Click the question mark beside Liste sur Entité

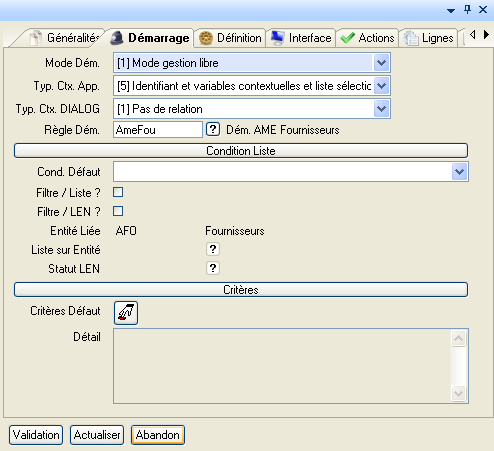[x=213, y=249]
